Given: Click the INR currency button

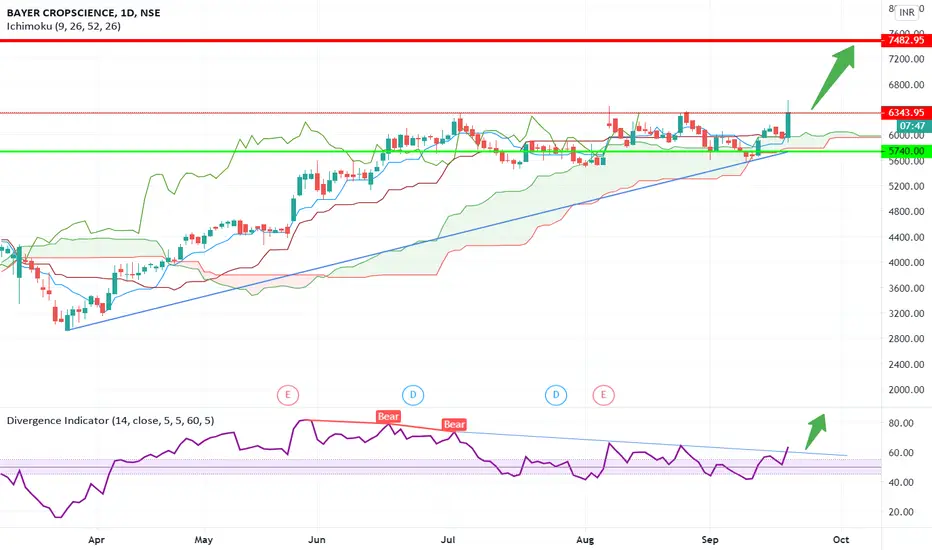Looking at the screenshot, I should (907, 12).
